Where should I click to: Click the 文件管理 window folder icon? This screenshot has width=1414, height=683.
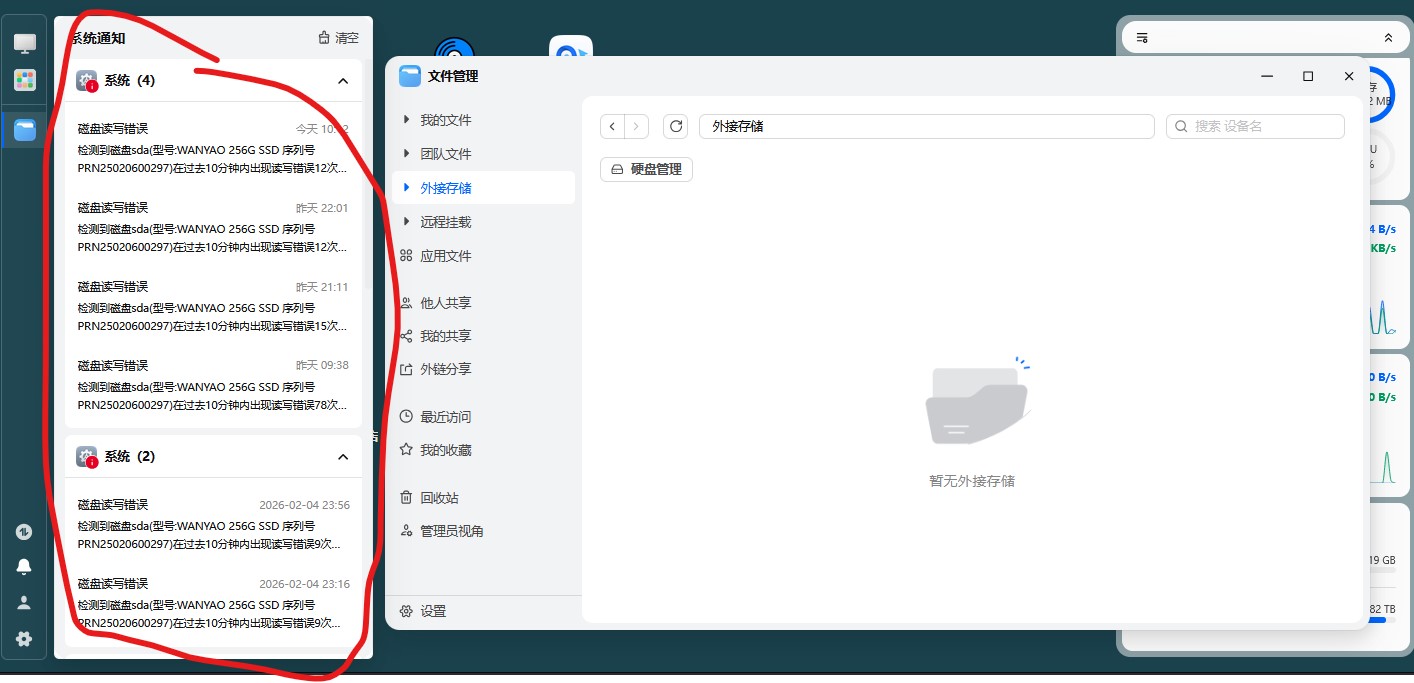pos(410,76)
